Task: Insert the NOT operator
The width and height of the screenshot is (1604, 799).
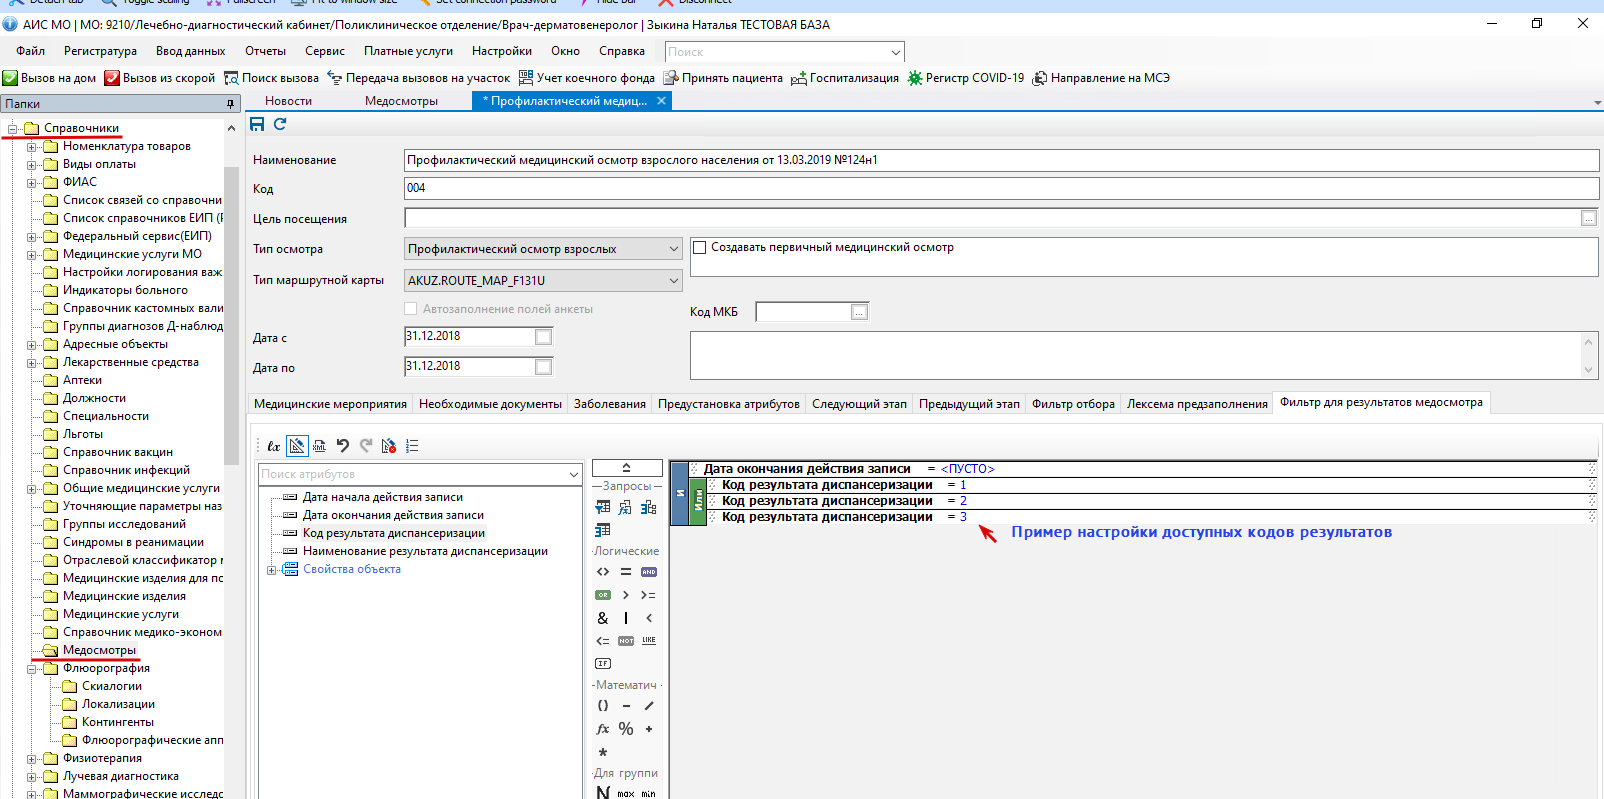Action: point(626,641)
